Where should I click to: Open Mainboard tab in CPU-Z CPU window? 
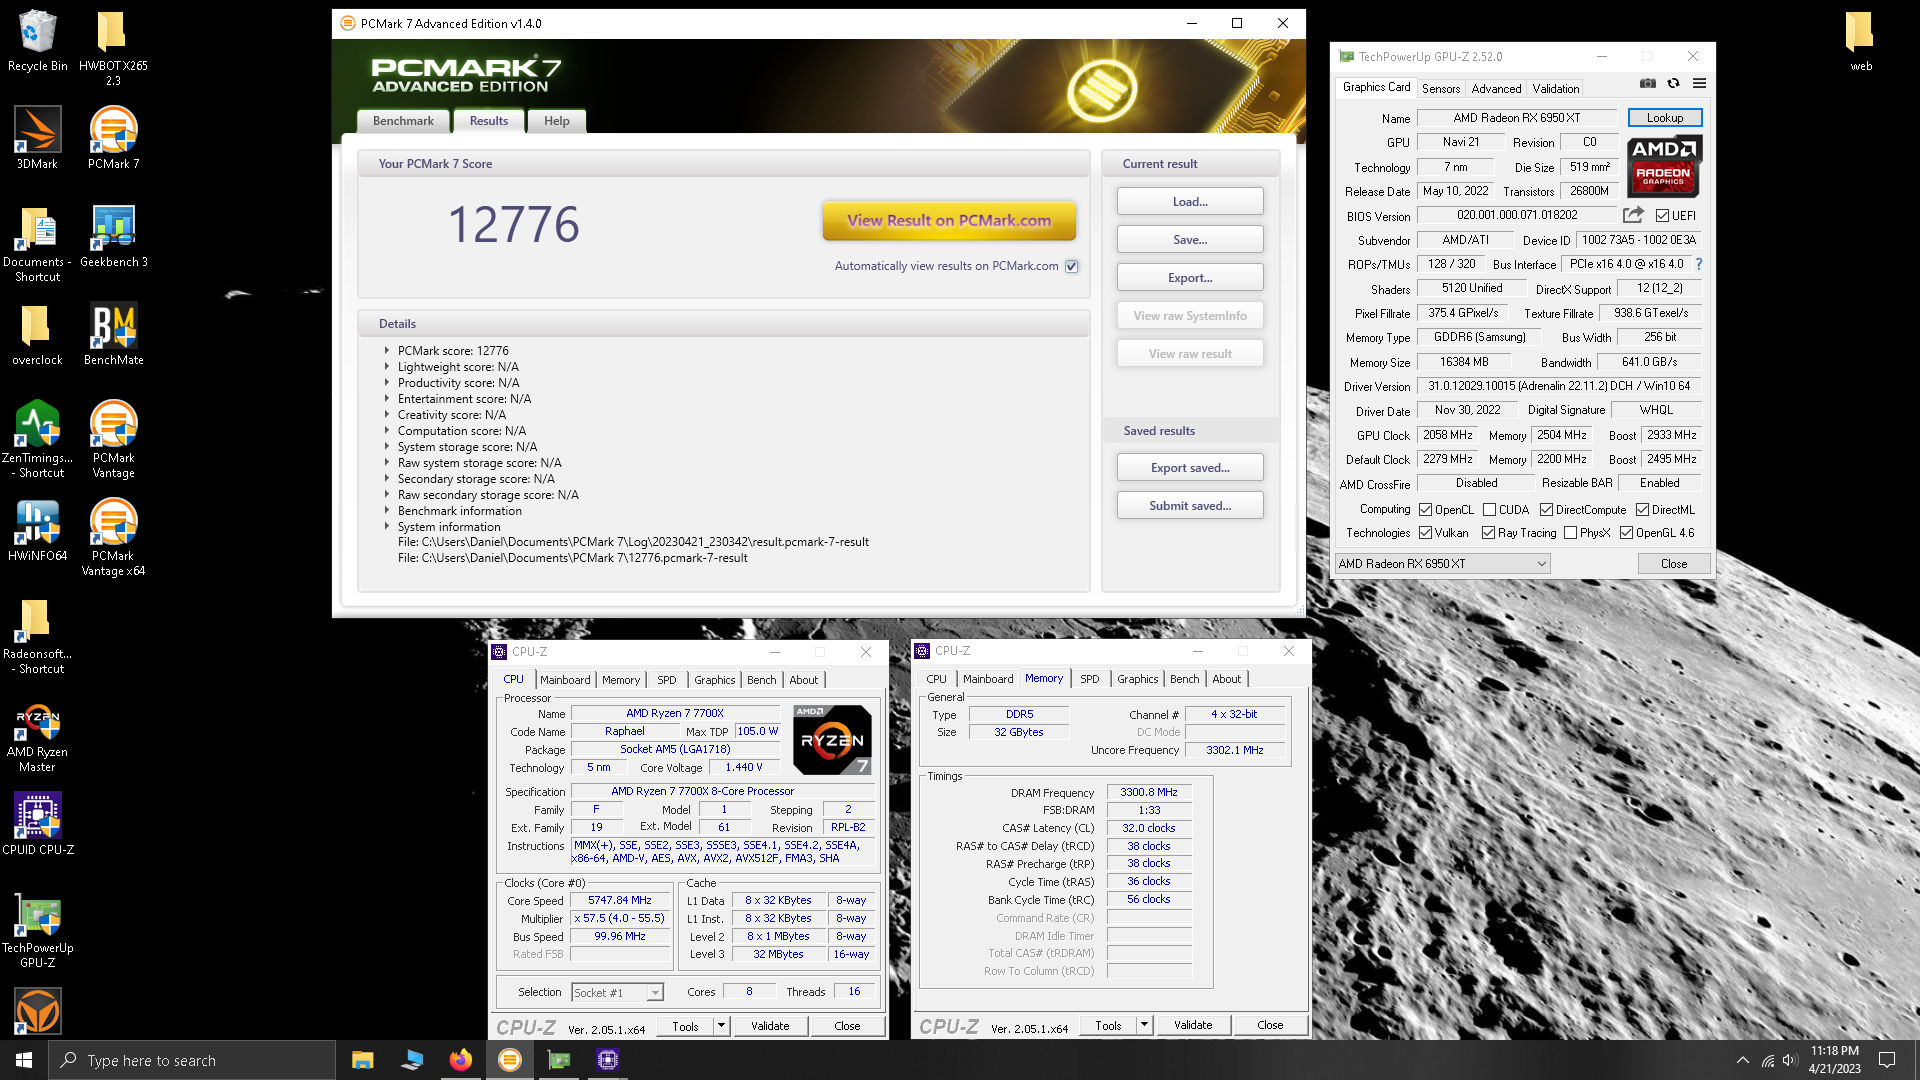click(x=565, y=680)
